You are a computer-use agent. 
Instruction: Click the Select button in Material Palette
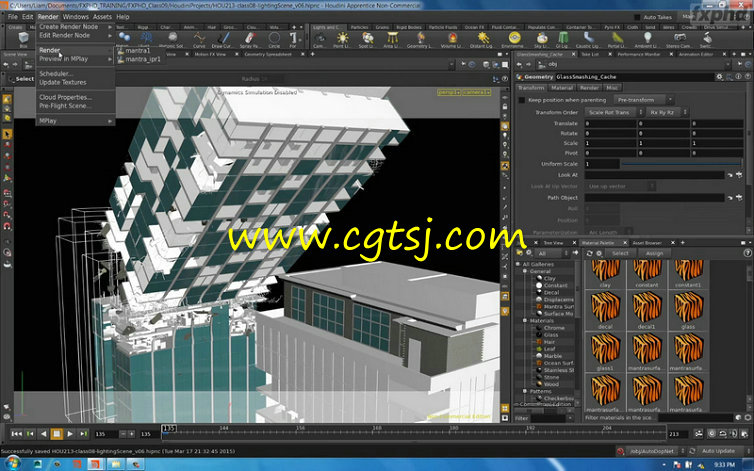point(620,253)
